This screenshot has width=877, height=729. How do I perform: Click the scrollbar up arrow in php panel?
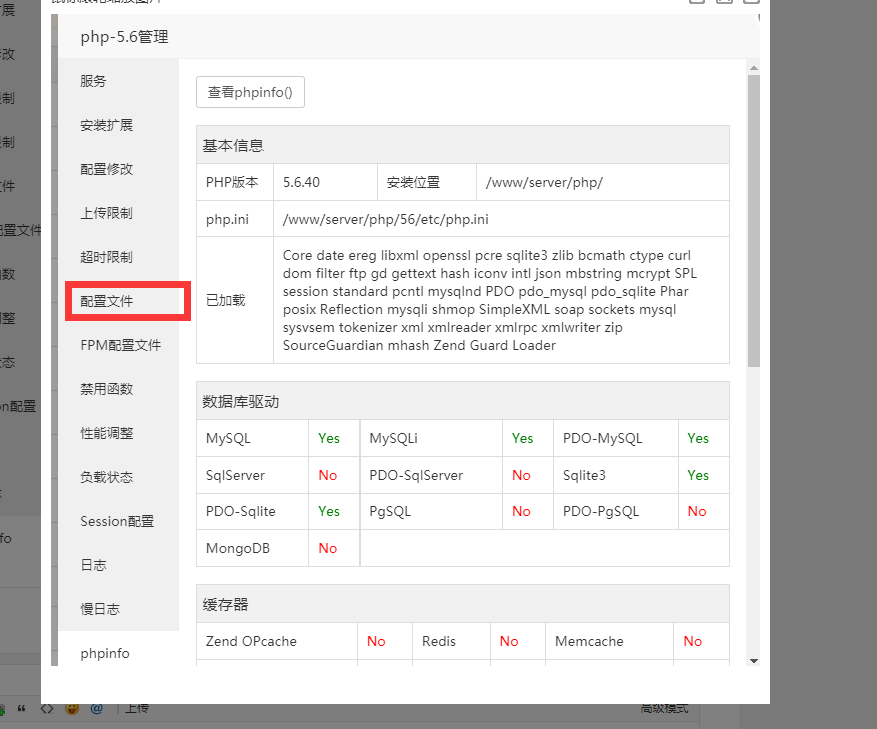753,68
